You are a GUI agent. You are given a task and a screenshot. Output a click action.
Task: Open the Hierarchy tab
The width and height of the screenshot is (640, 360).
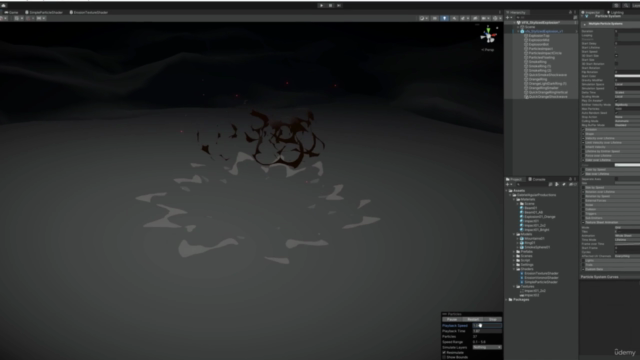[x=516, y=12]
